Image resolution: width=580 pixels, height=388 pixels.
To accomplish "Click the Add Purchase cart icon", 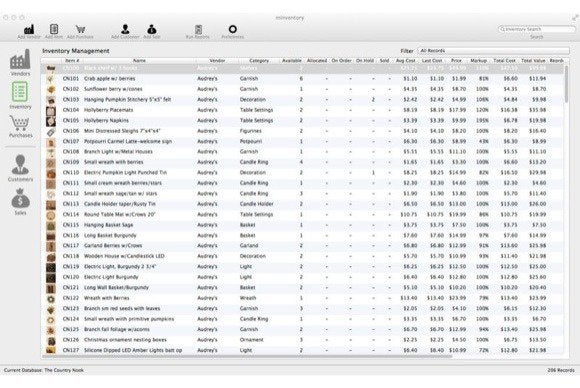I will click(x=80, y=29).
